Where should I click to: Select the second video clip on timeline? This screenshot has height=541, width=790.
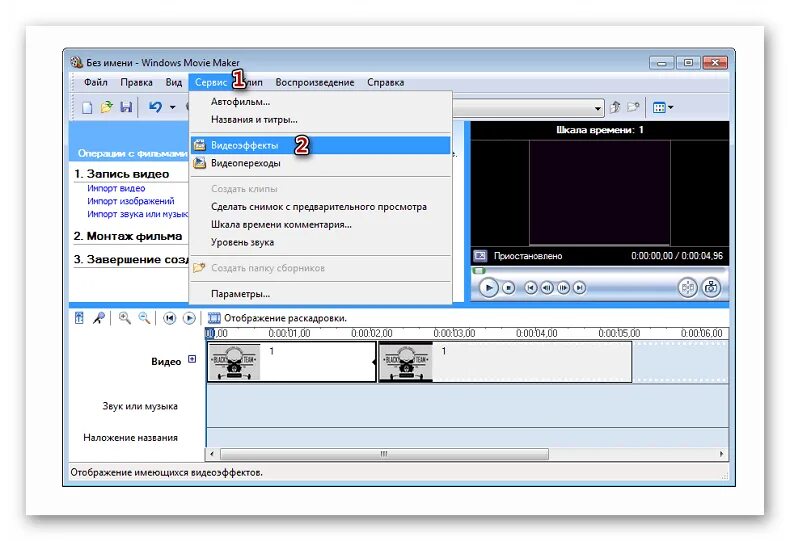pos(505,362)
